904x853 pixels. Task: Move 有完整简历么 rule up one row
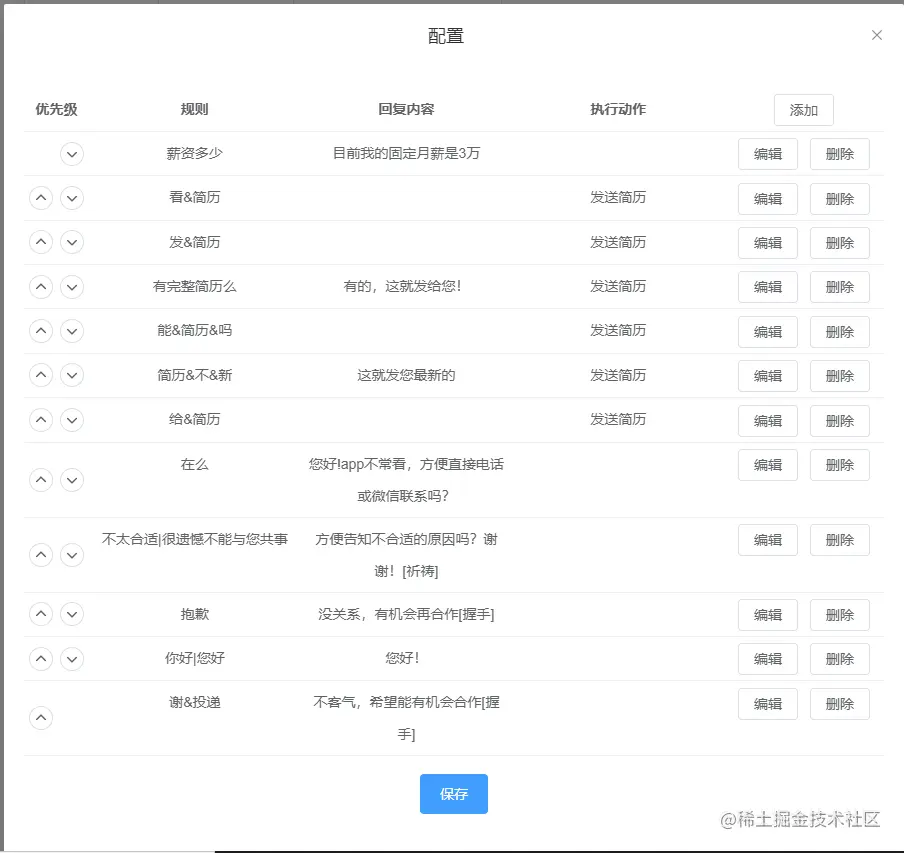(41, 286)
